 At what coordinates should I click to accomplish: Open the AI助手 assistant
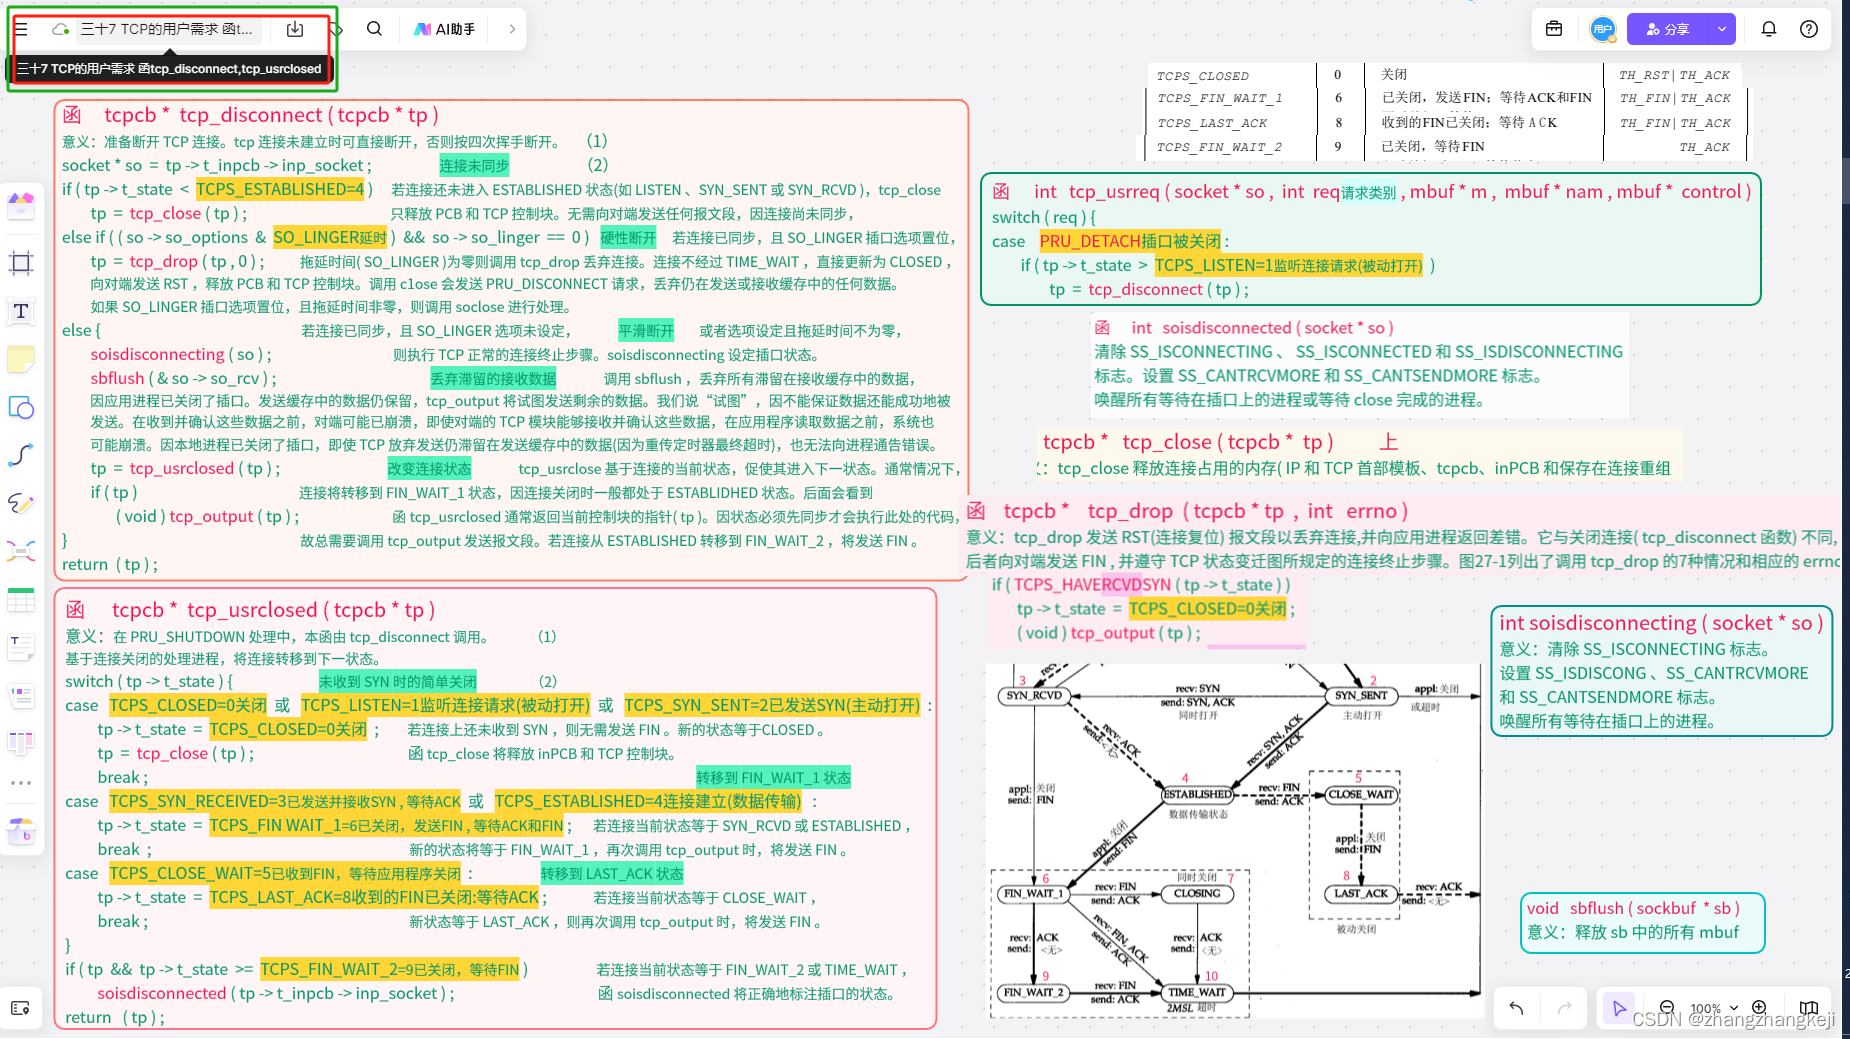click(445, 29)
